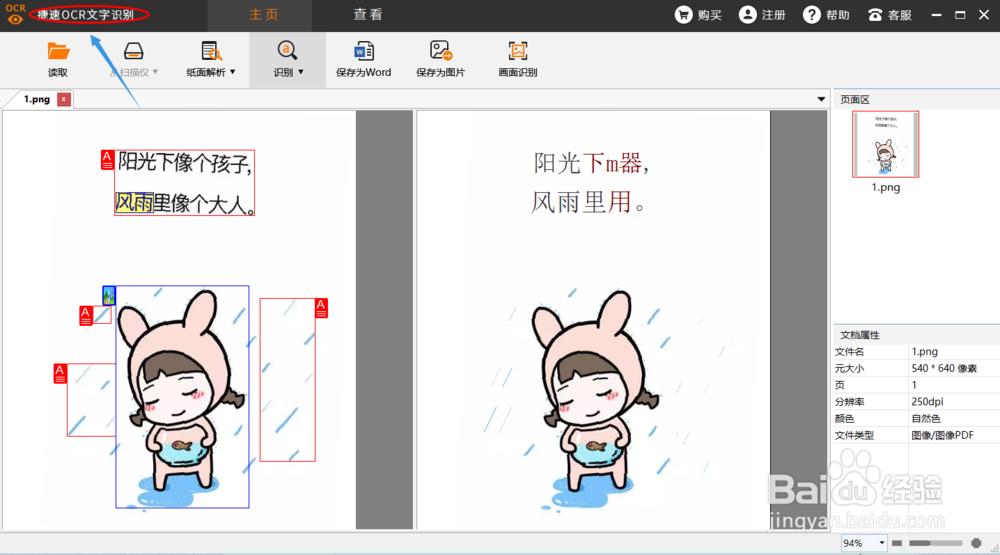Click 保存为Word icon
The image size is (1000, 555).
coord(364,51)
